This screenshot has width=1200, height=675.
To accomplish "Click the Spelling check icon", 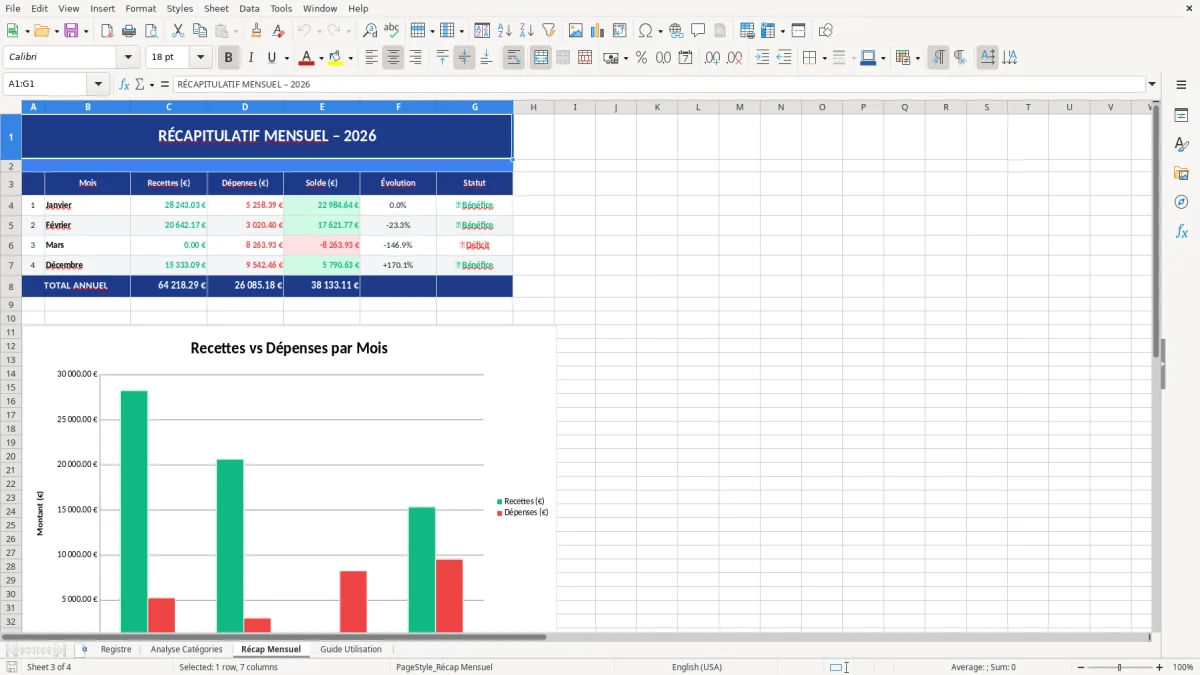I will point(392,31).
